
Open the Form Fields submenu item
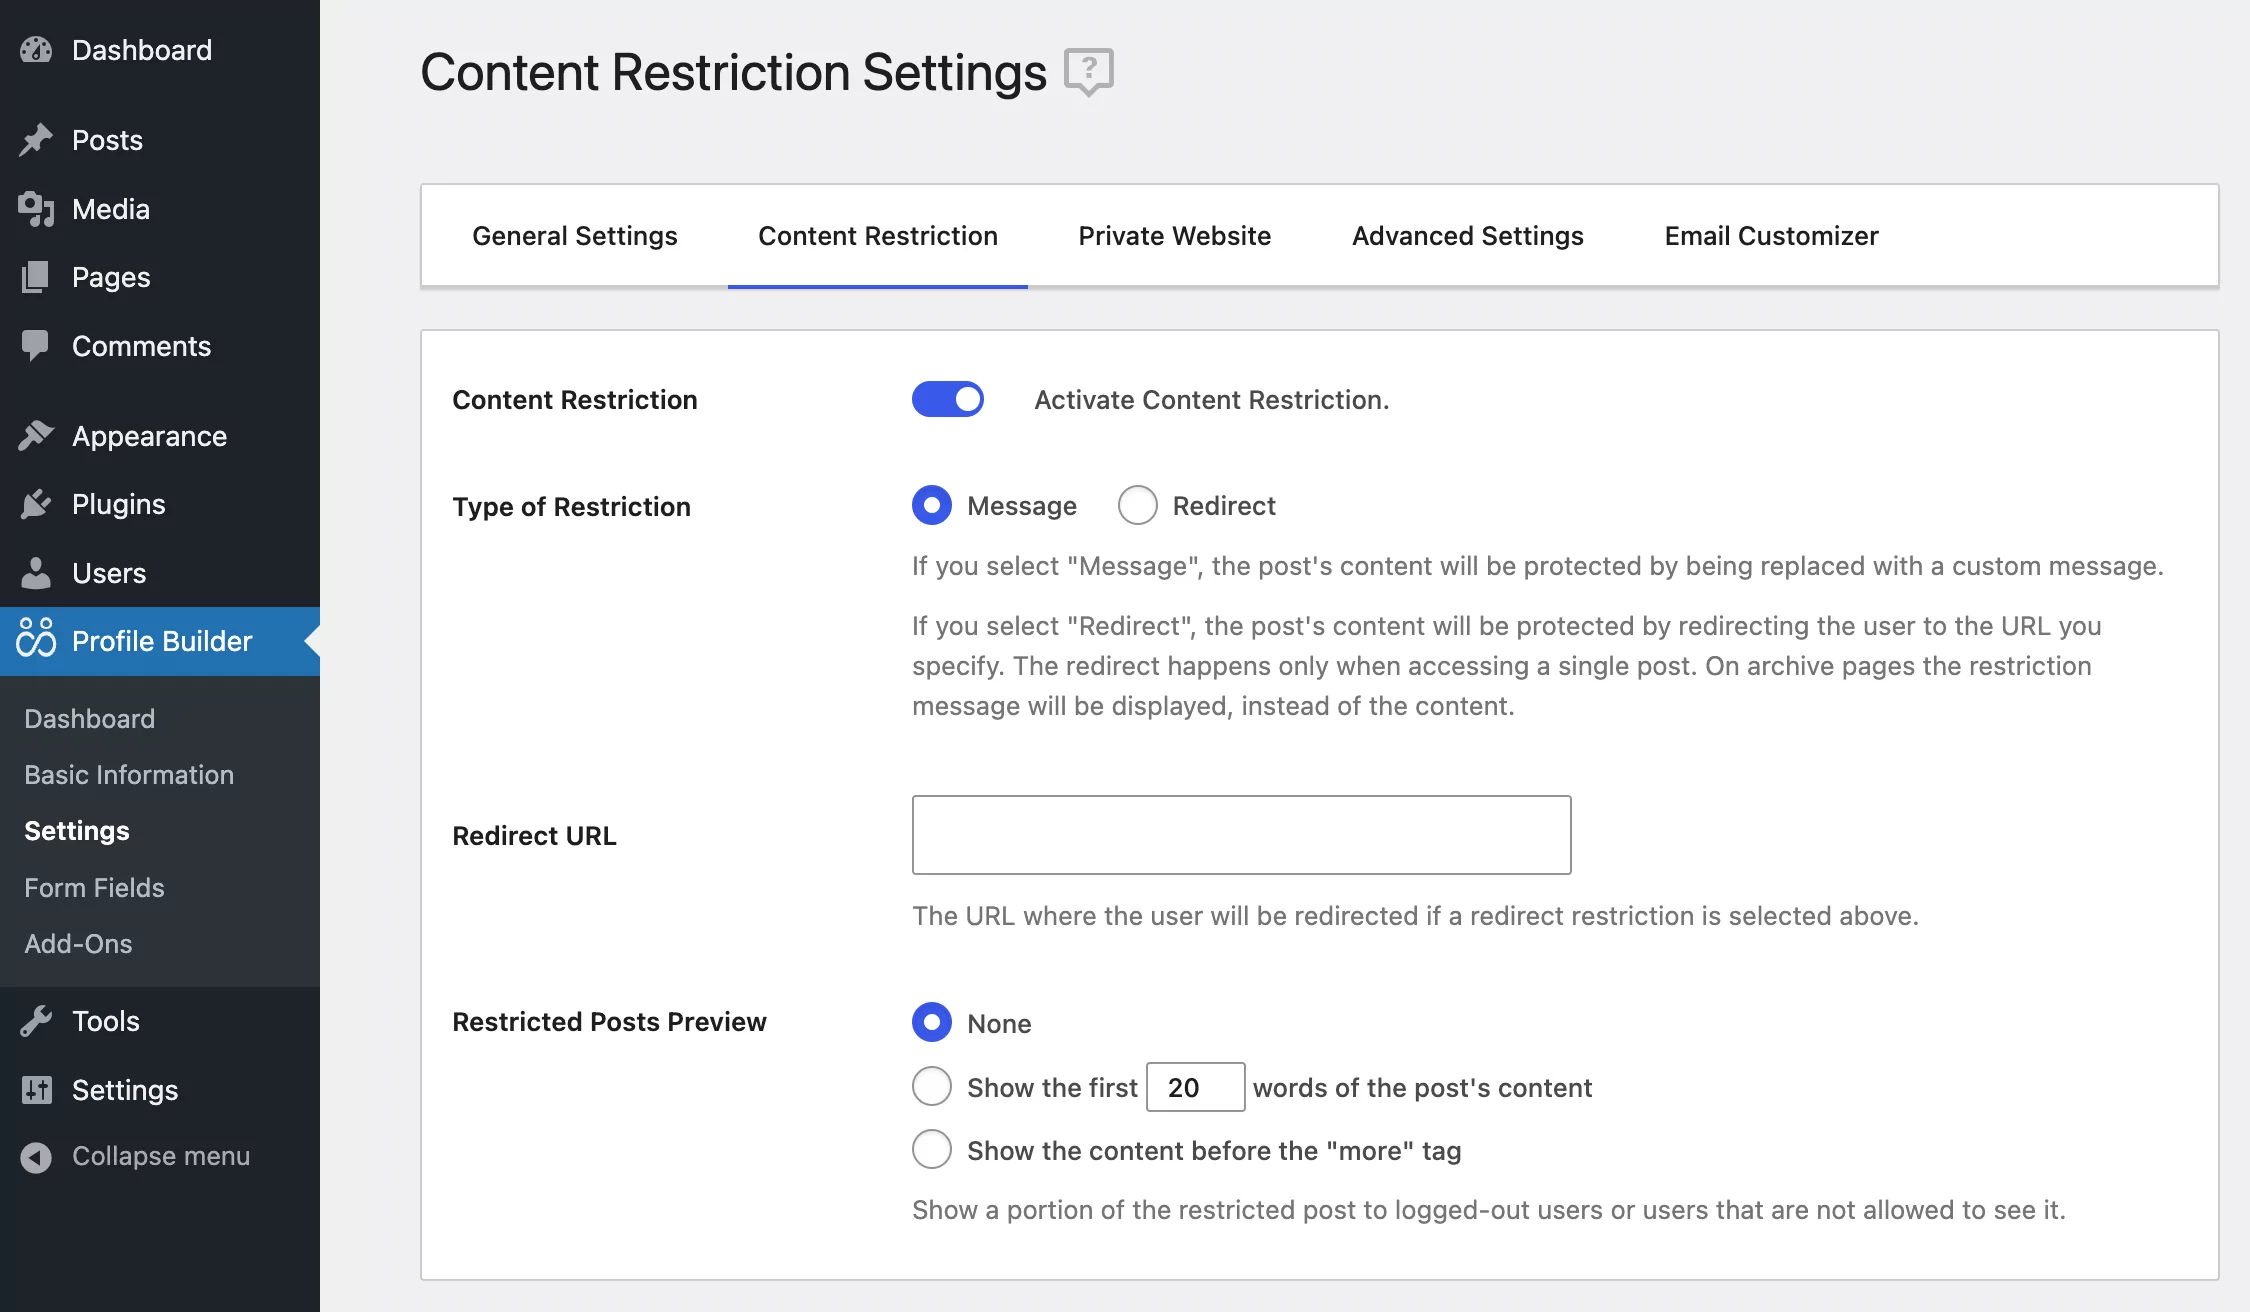(94, 888)
